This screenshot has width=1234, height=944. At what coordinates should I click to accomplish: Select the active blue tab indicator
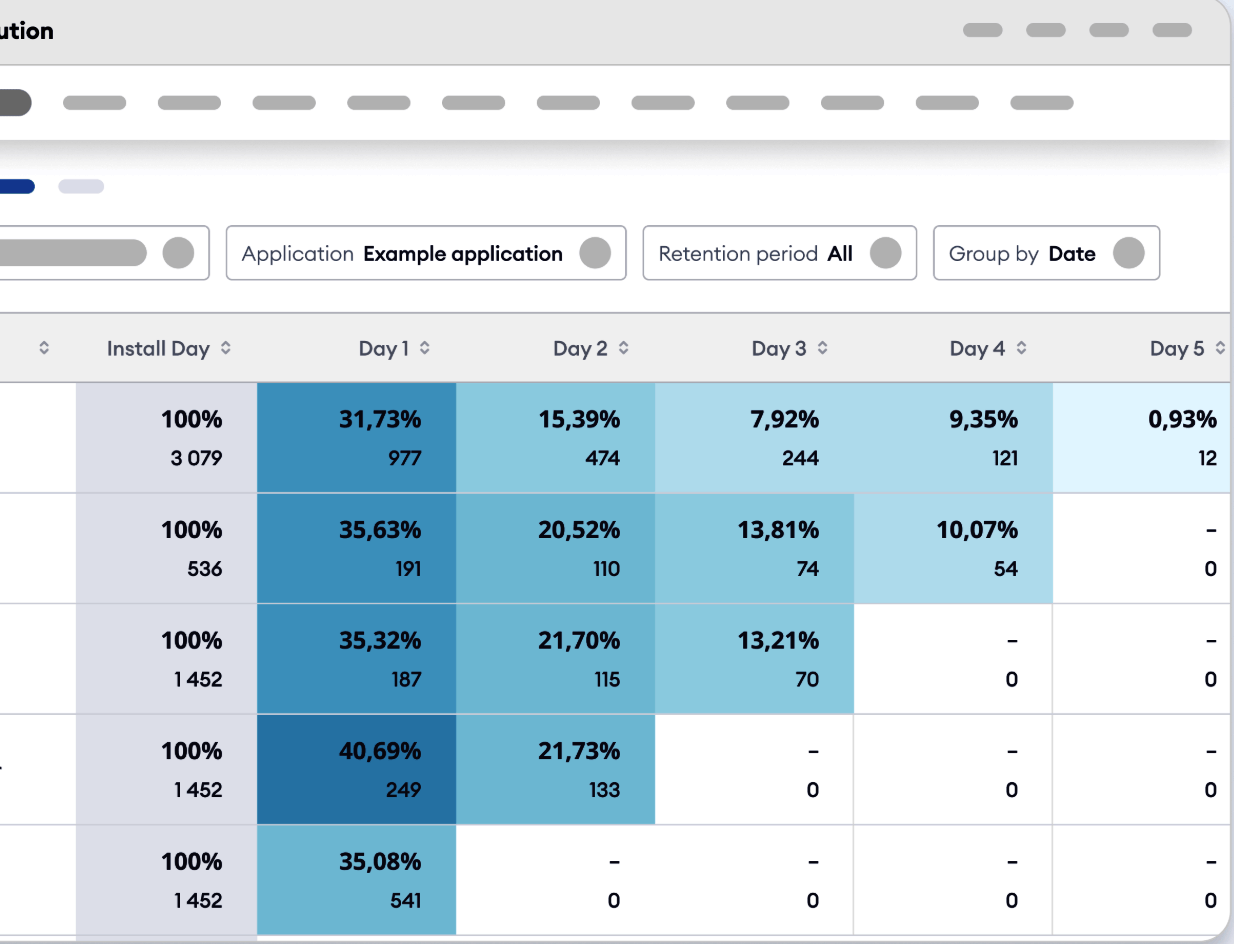(x=17, y=186)
